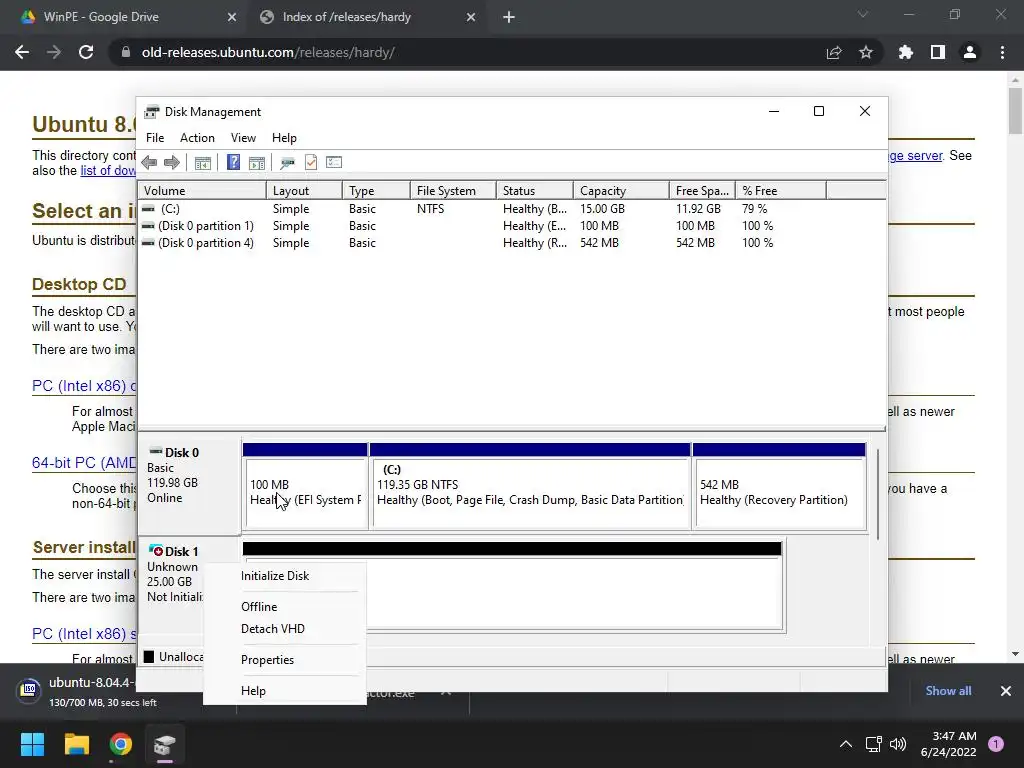Expand the hidden tray icons chevron
The width and height of the screenshot is (1024, 768).
click(x=846, y=744)
